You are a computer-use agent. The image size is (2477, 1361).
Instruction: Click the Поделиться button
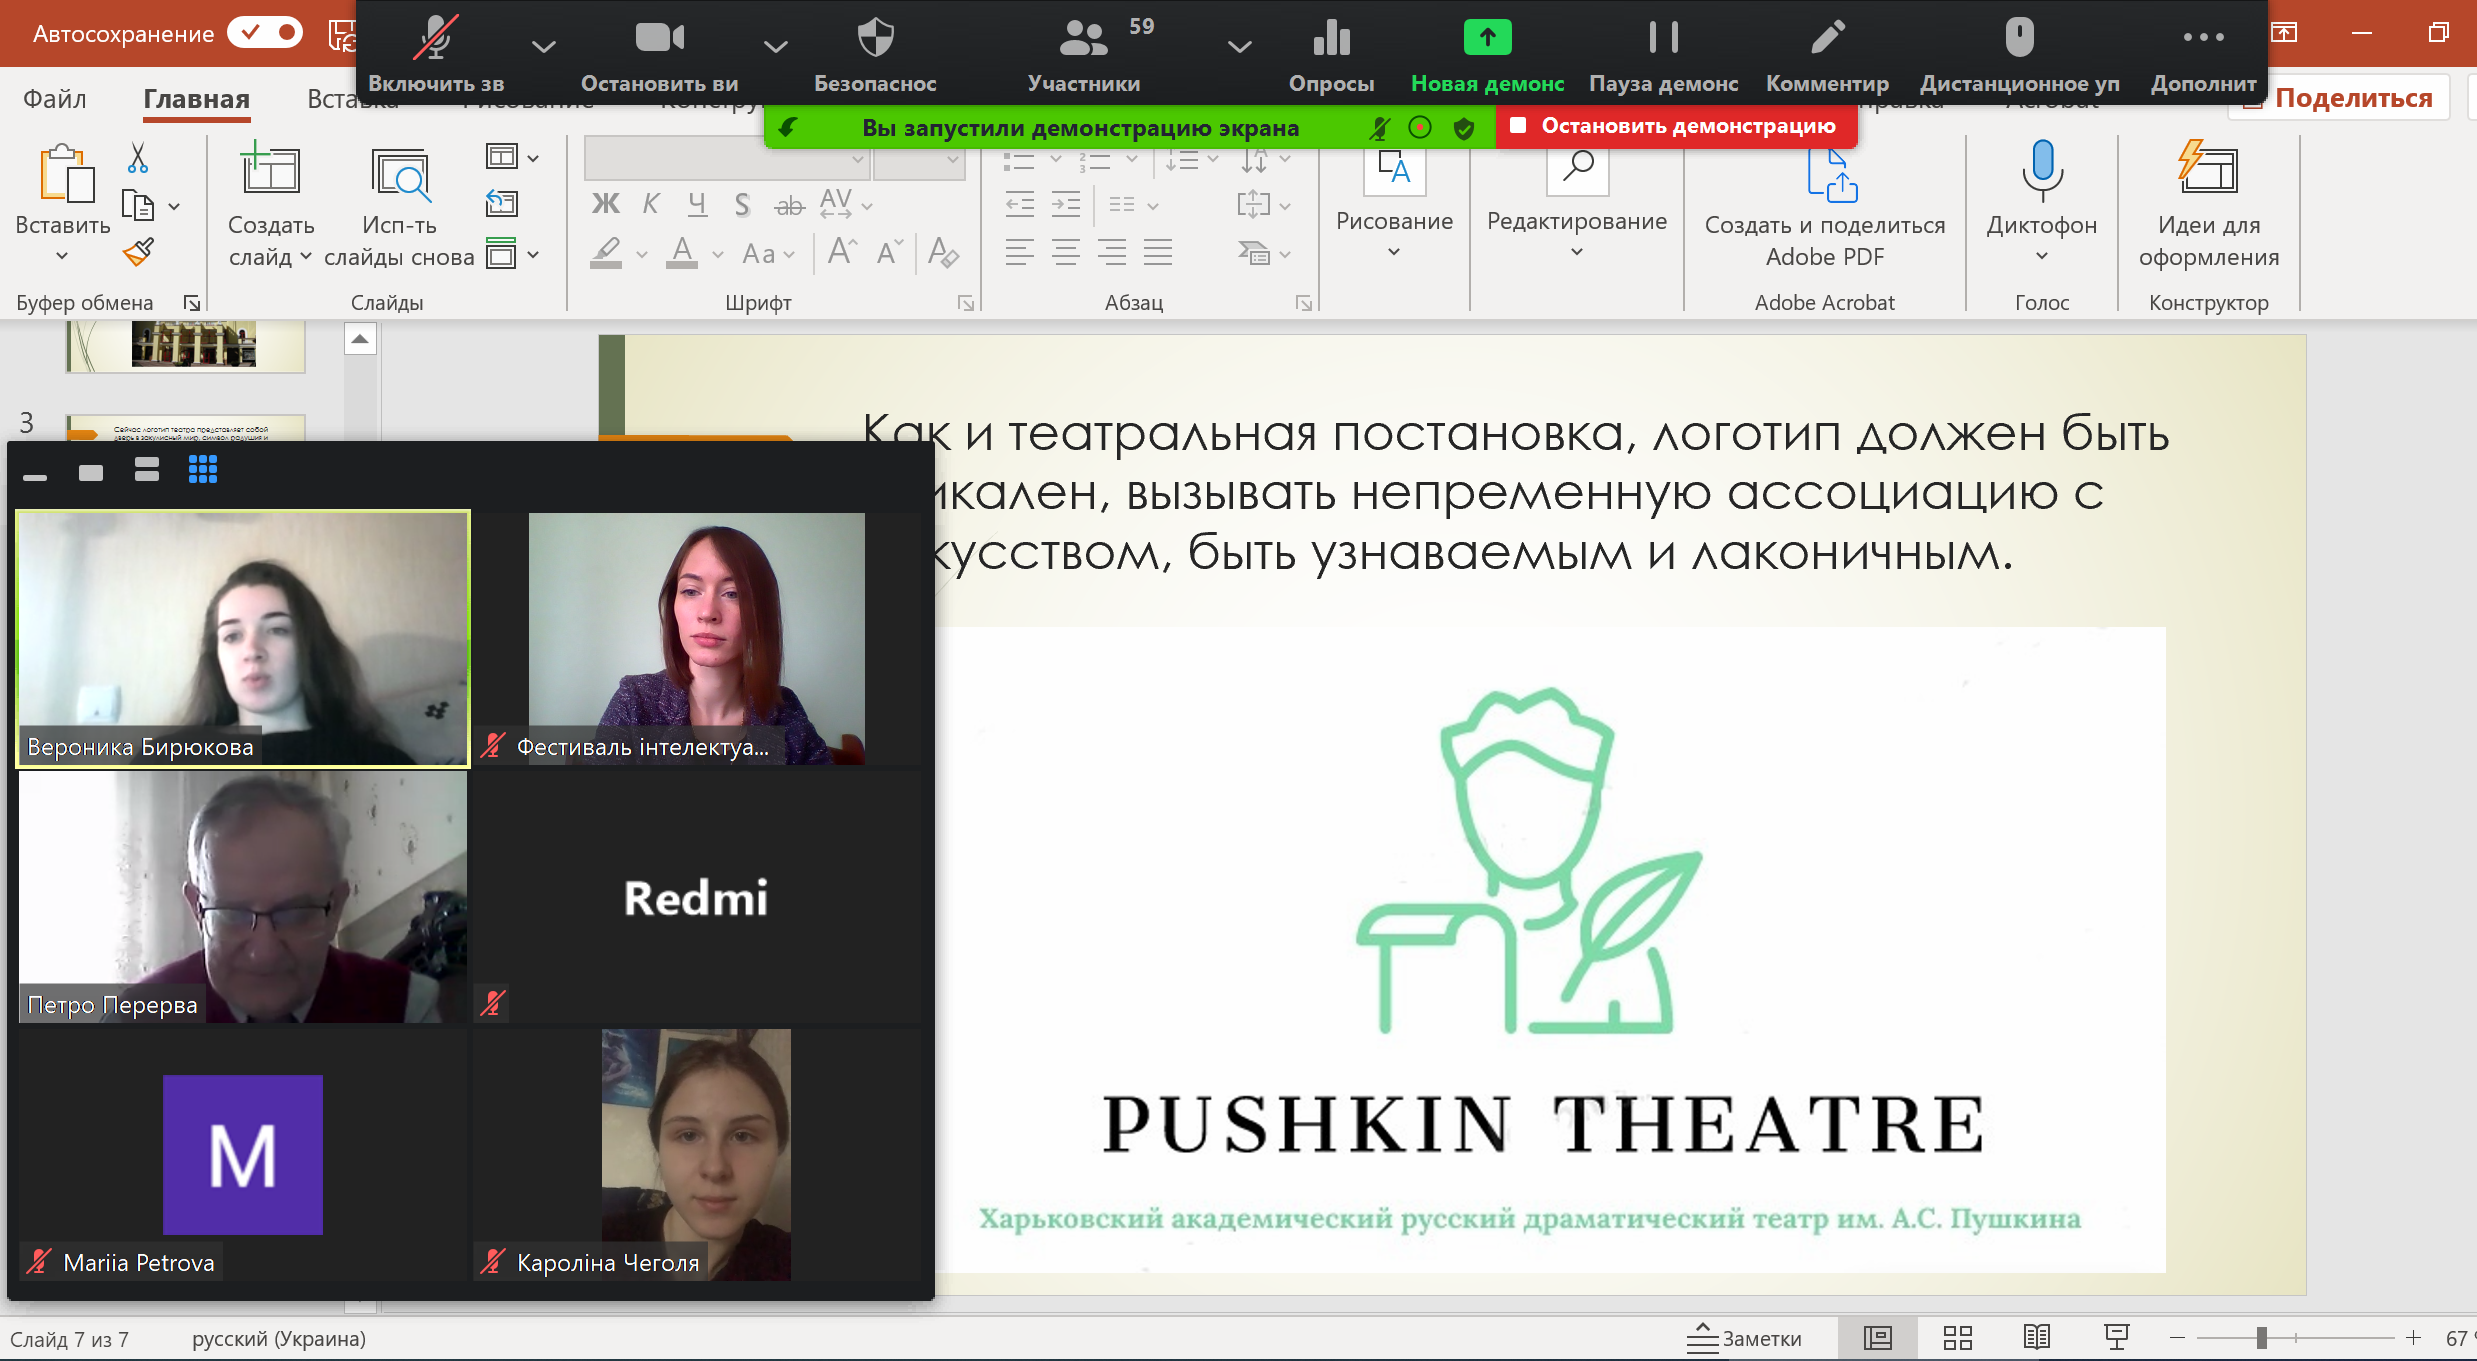tap(2339, 98)
